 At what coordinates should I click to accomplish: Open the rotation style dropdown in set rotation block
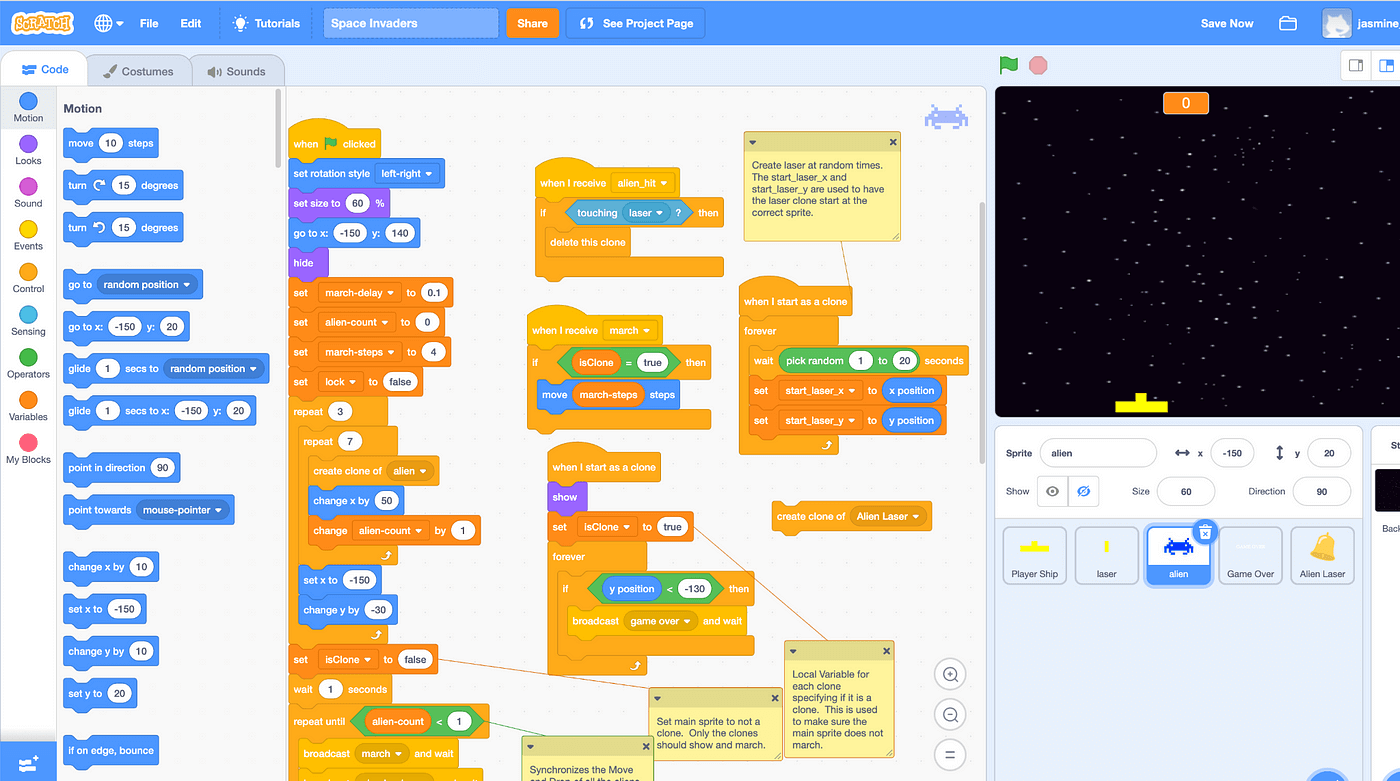(x=409, y=173)
